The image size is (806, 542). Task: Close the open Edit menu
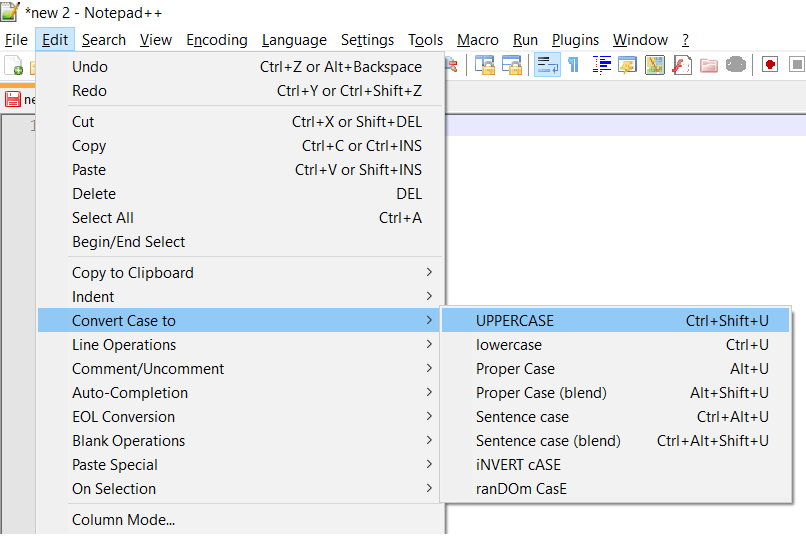tap(55, 40)
